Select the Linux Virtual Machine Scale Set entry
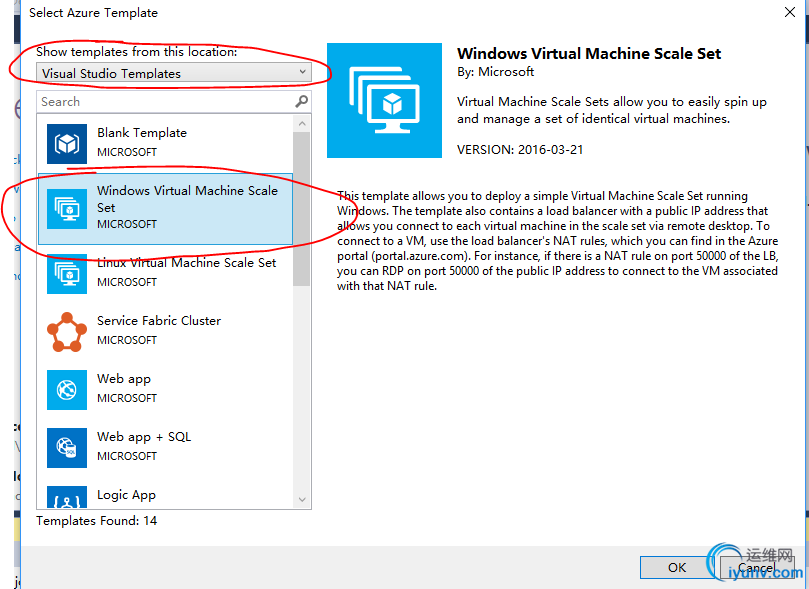 tap(166, 274)
